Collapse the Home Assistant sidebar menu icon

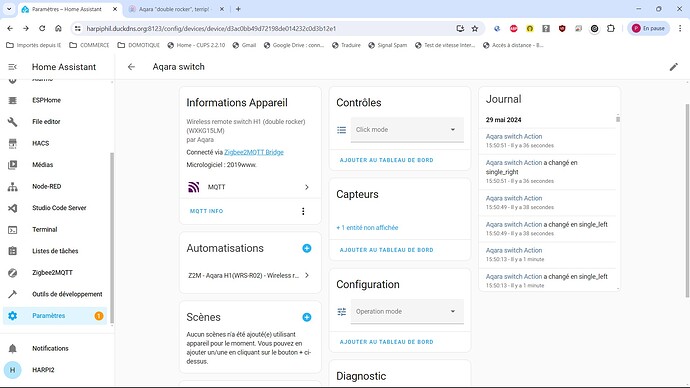click(12, 67)
